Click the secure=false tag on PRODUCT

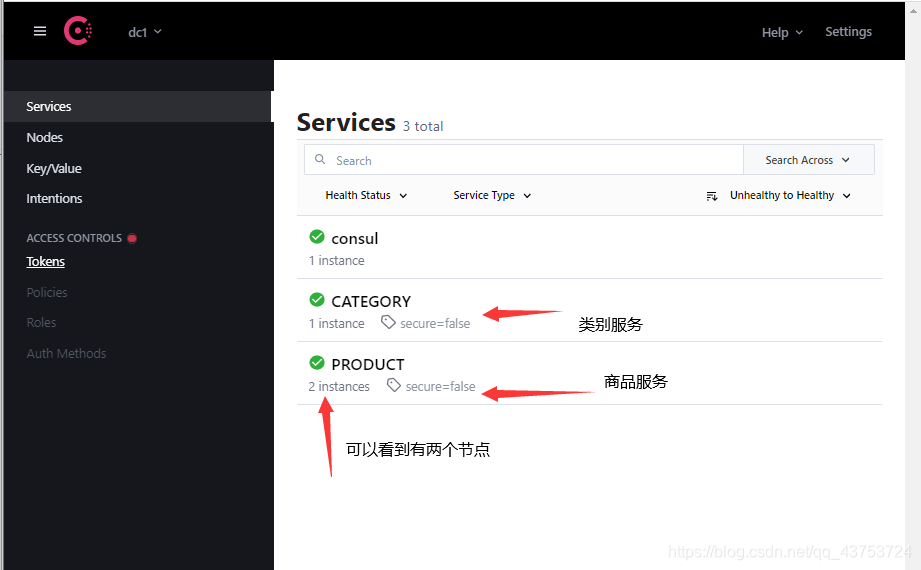[441, 386]
